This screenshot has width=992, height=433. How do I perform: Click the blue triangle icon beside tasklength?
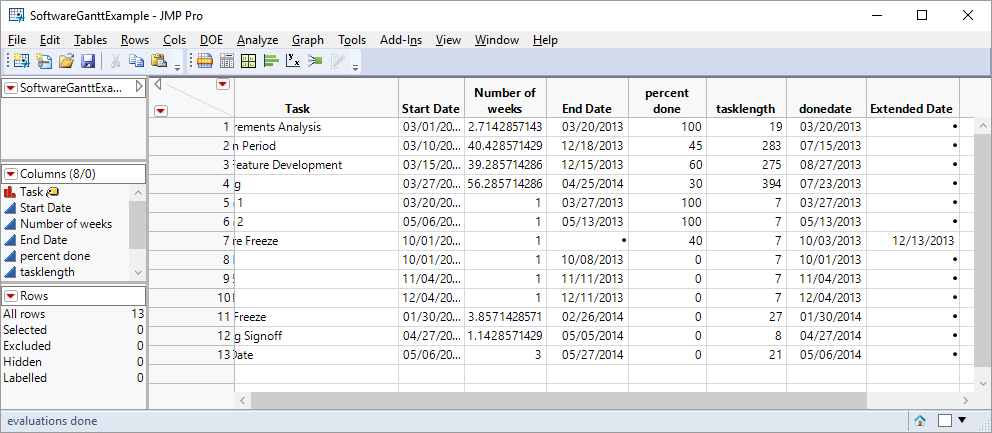[x=10, y=272]
